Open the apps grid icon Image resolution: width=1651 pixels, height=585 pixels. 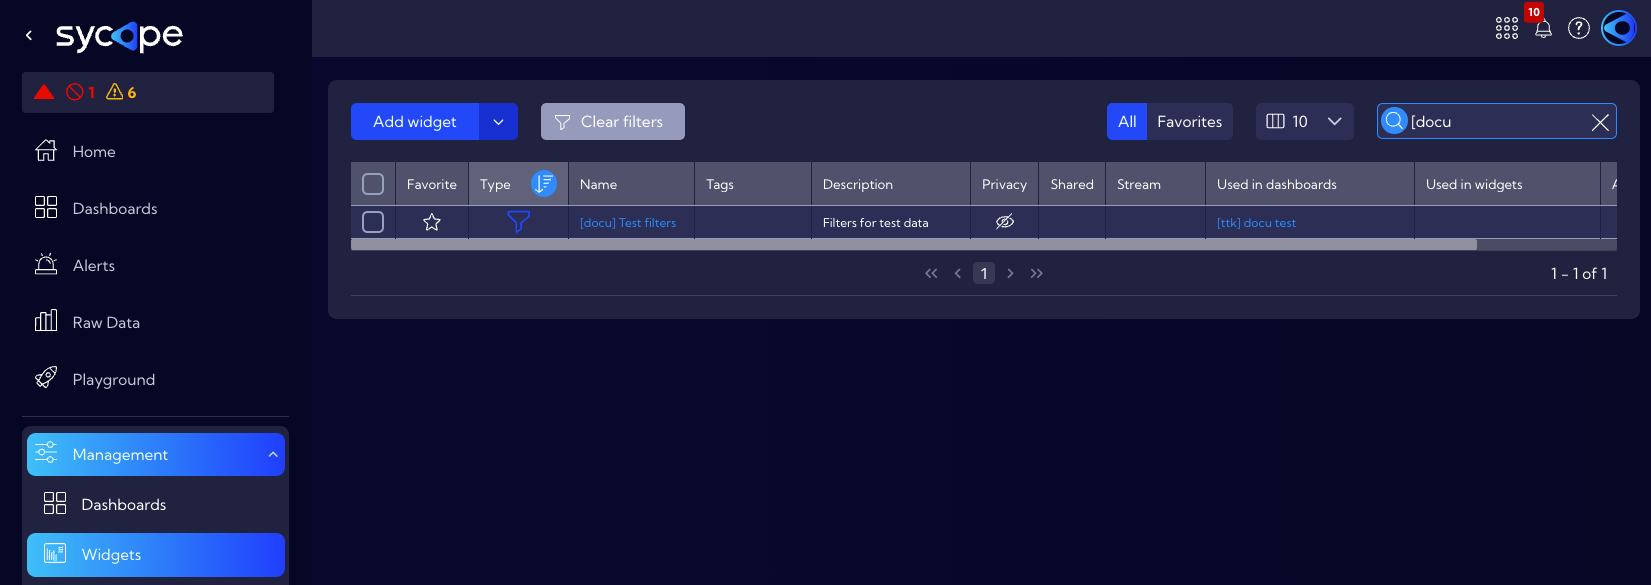[1507, 28]
